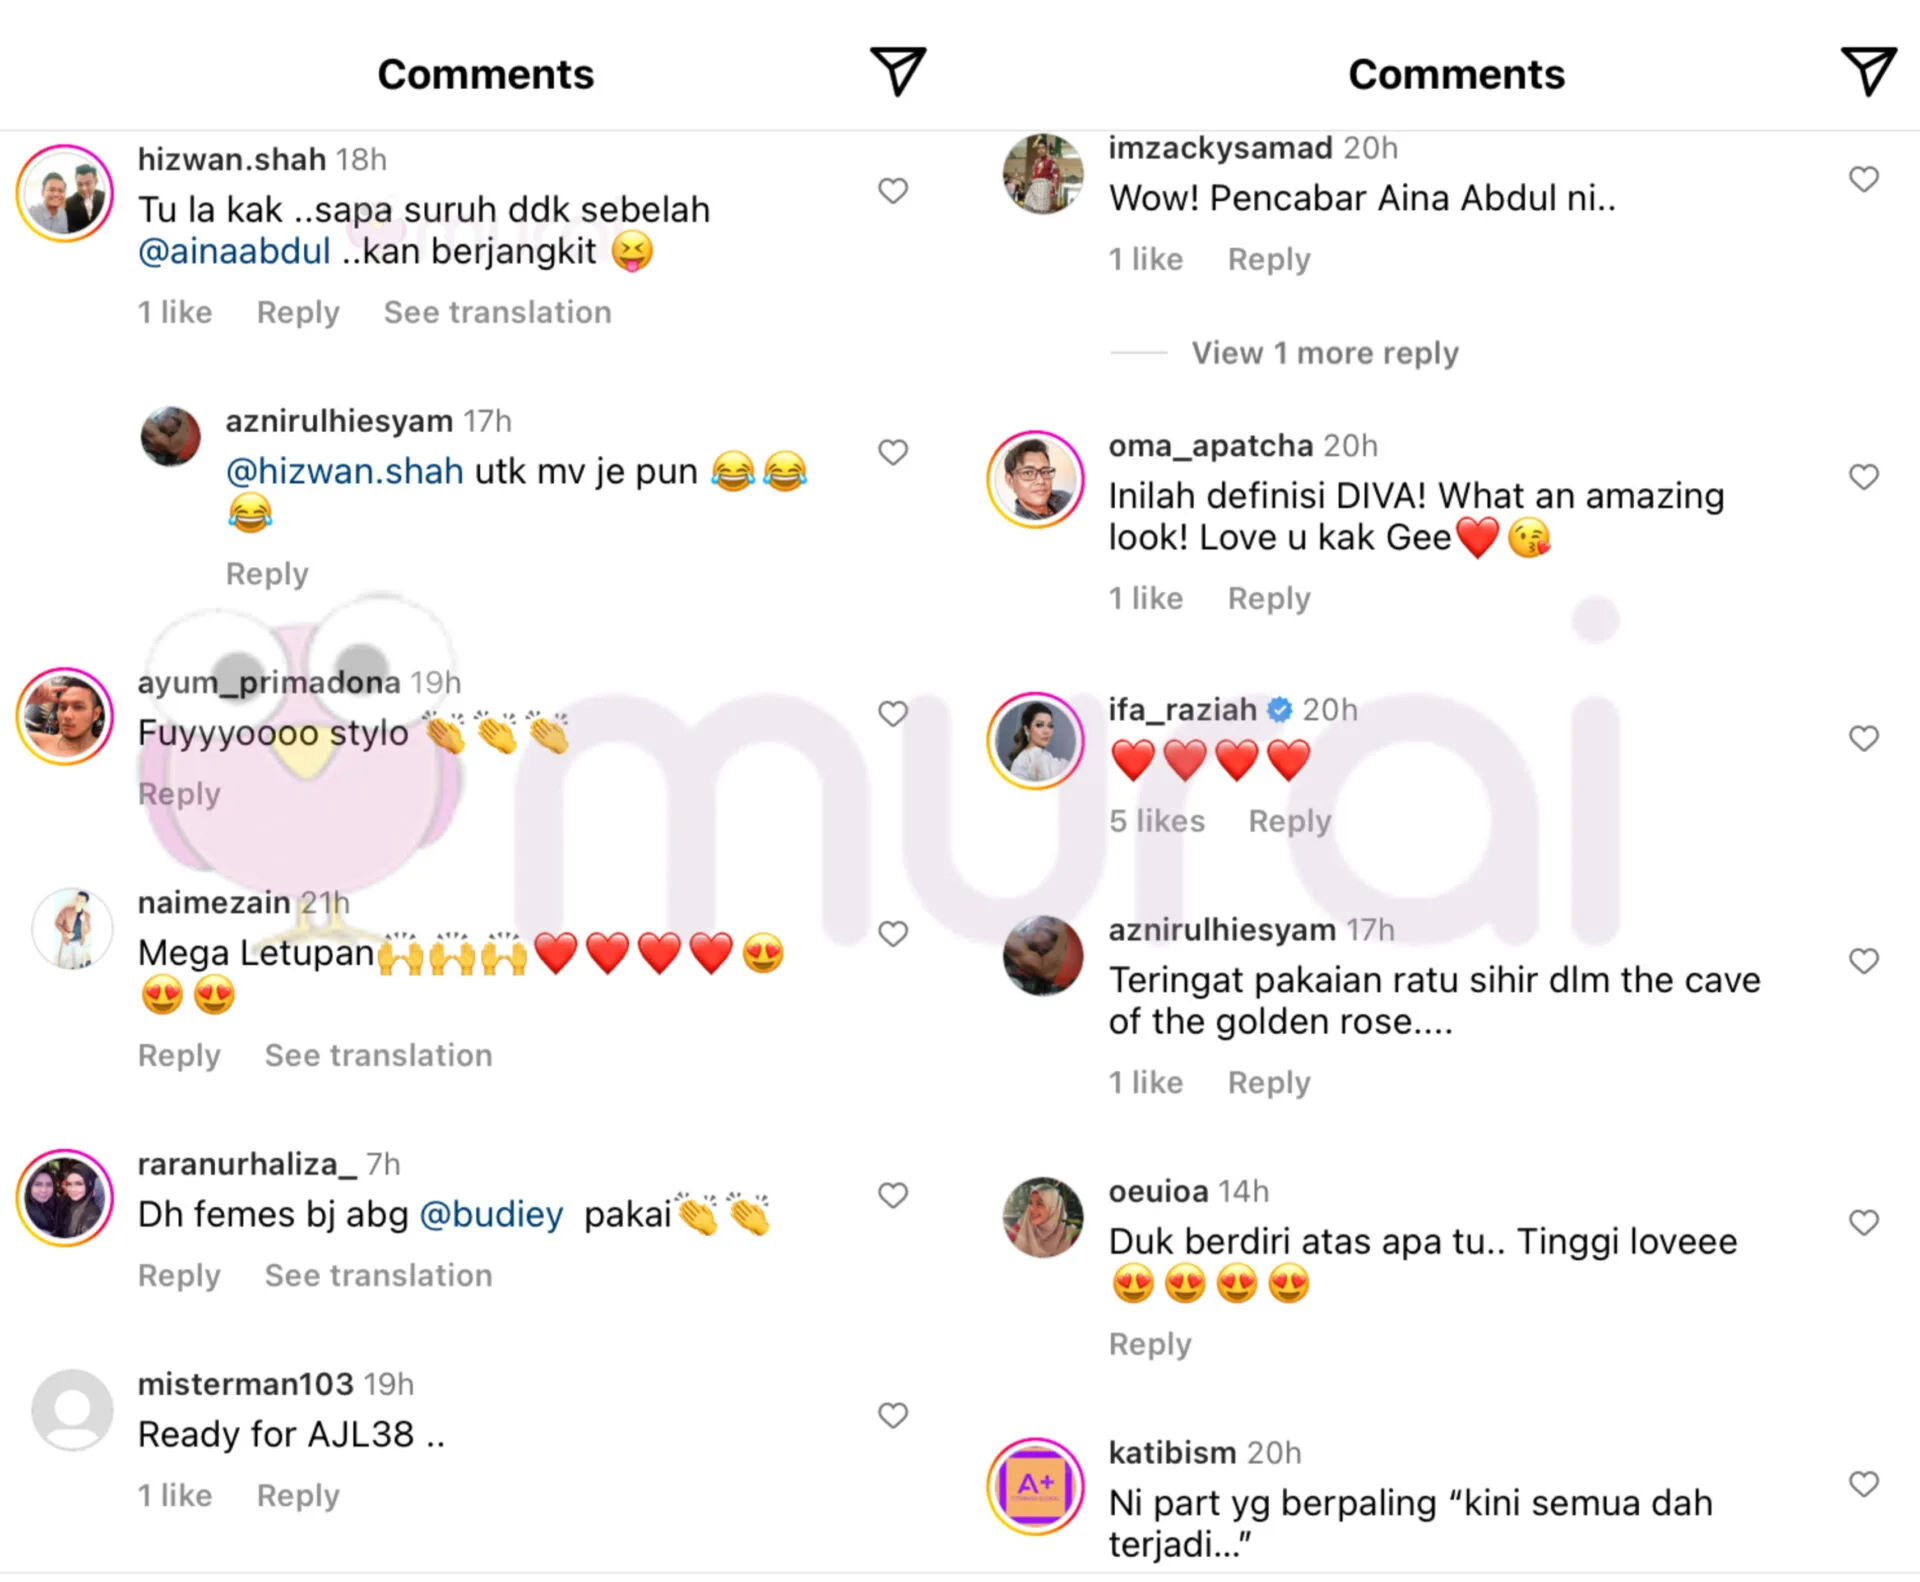Heart raranurhaliza_'s comment
Viewport: 1920px width, 1582px height.
[x=893, y=1195]
